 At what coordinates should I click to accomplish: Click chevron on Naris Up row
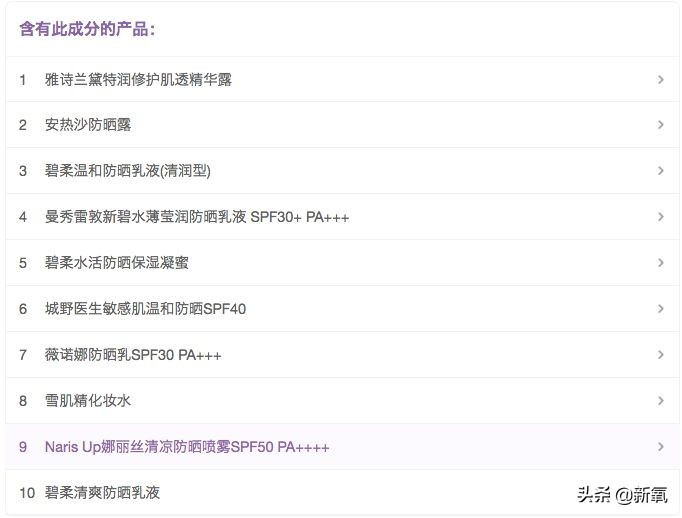point(661,447)
